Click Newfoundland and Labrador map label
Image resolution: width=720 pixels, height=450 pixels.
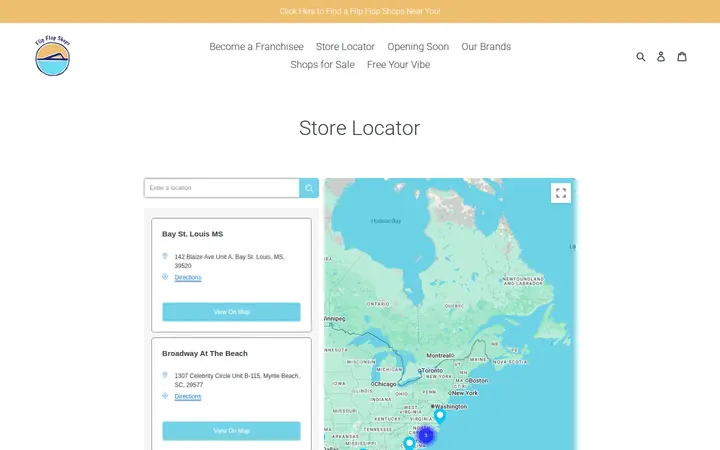(523, 281)
